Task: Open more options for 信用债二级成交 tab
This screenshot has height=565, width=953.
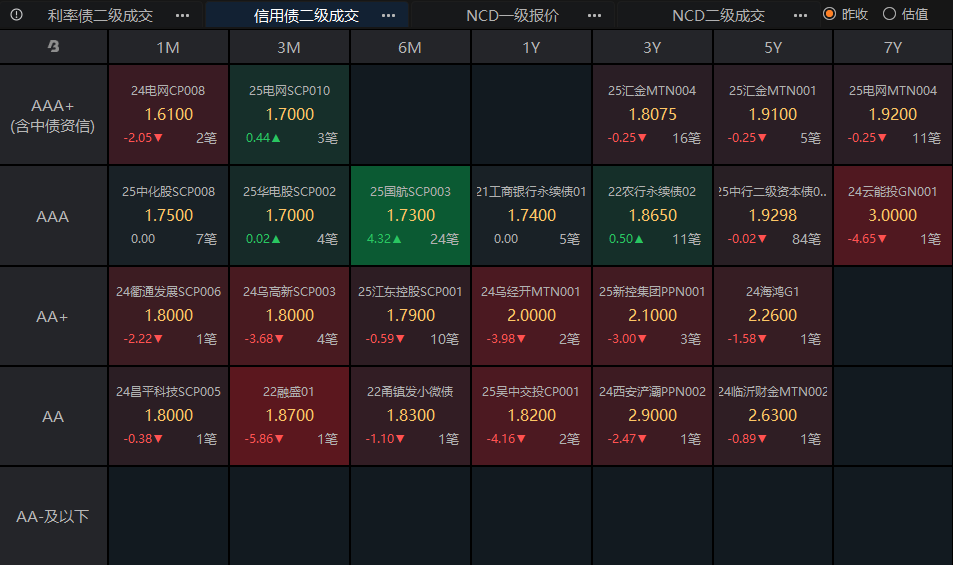Action: 388,16
